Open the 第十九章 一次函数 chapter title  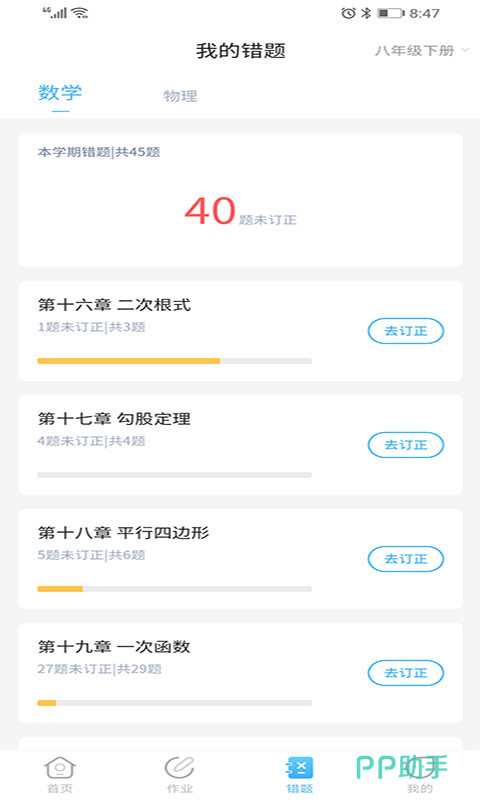click(x=114, y=646)
